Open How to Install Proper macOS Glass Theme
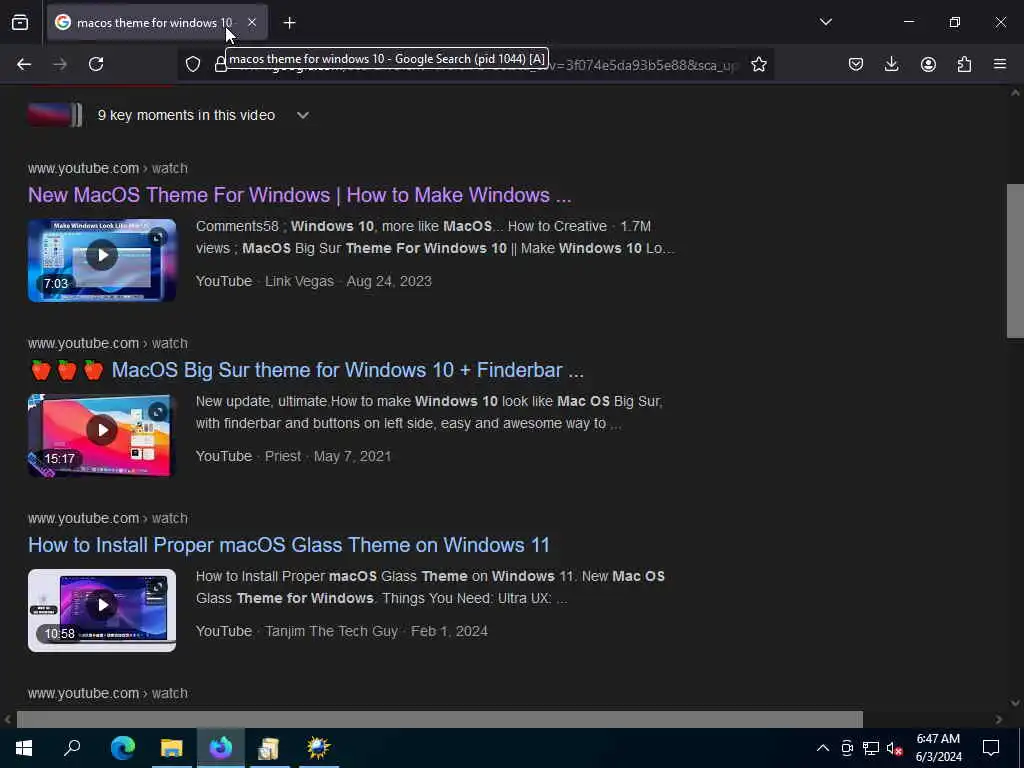 pyautogui.click(x=289, y=545)
